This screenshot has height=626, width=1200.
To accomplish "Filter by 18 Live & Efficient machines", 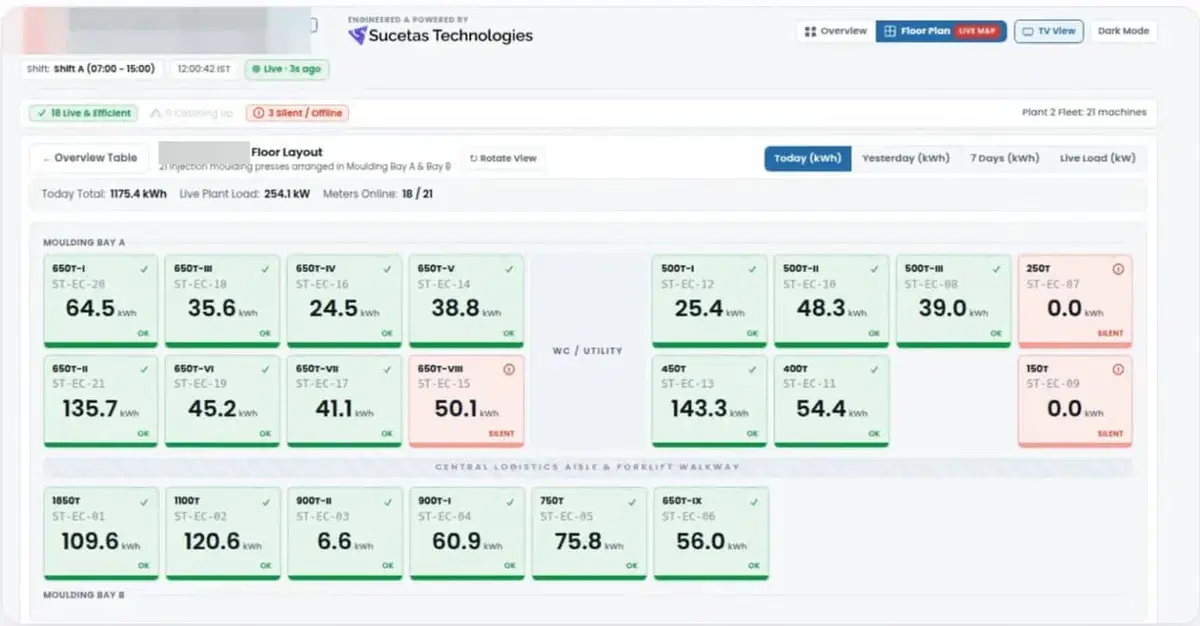I will point(82,113).
